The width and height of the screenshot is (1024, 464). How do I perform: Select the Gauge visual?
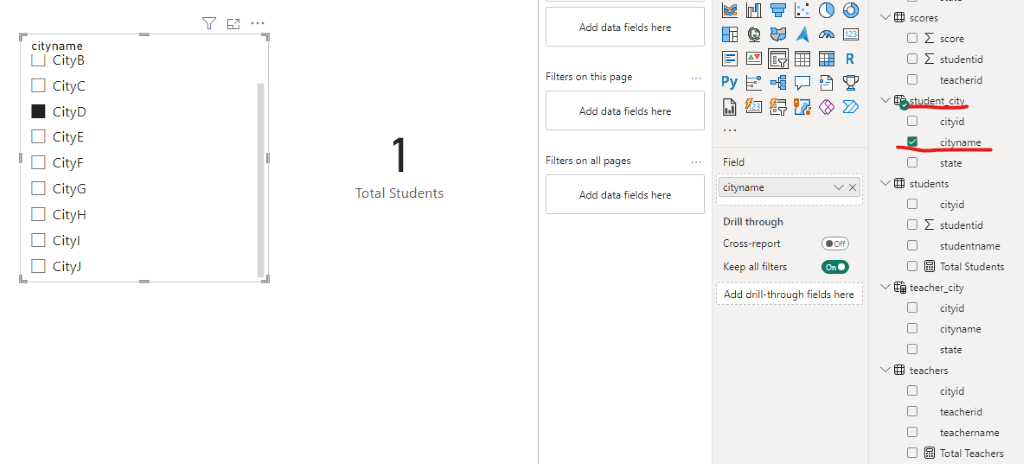click(x=826, y=34)
